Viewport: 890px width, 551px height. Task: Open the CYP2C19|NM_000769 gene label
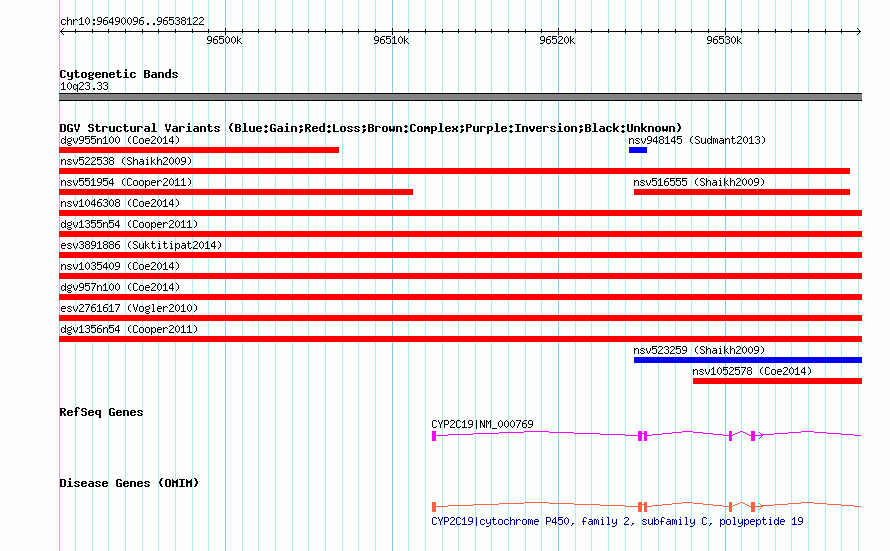click(482, 424)
